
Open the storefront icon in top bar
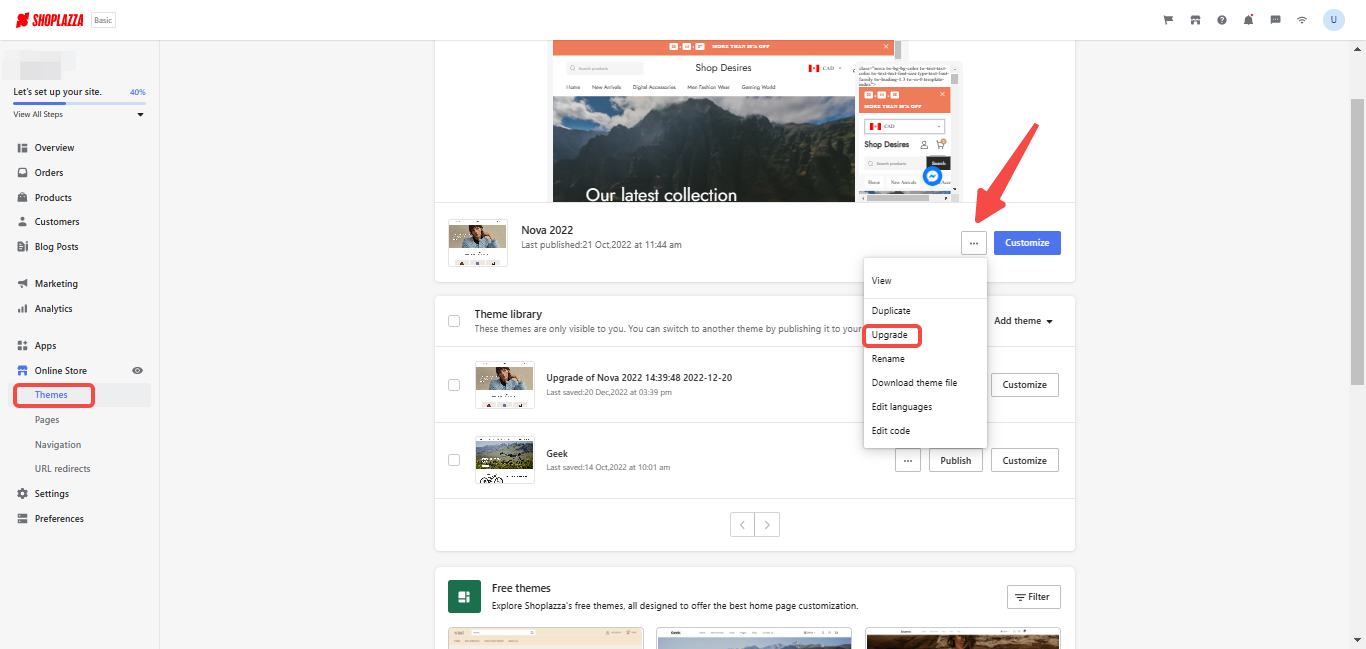[1195, 20]
